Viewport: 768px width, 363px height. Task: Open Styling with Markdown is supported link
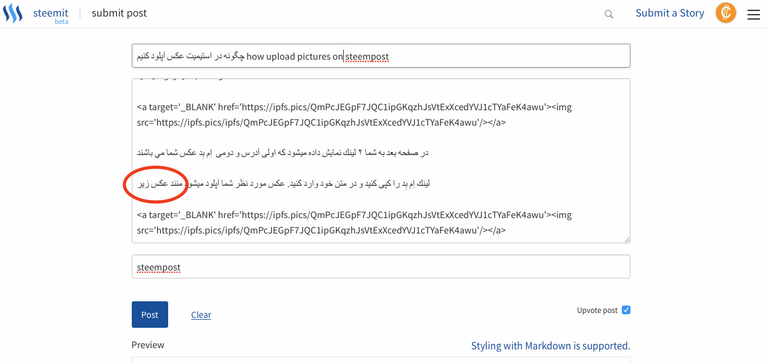pos(551,346)
